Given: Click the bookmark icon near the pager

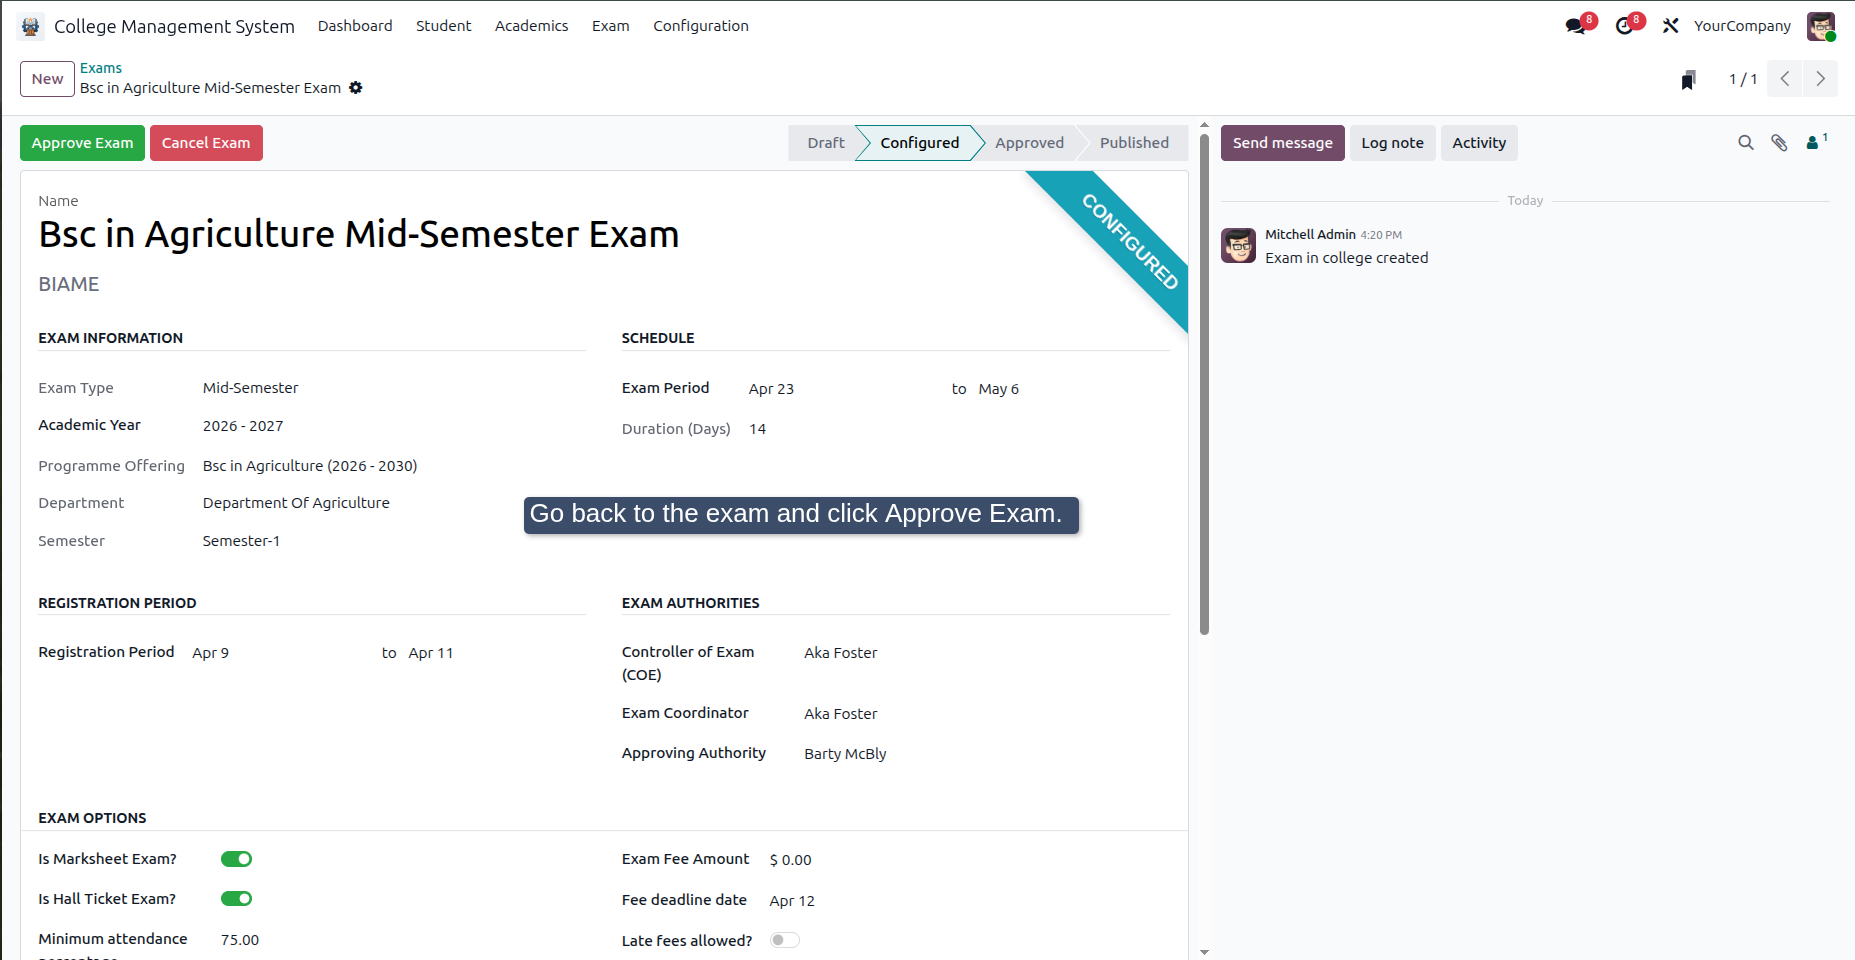Looking at the screenshot, I should click(1689, 80).
